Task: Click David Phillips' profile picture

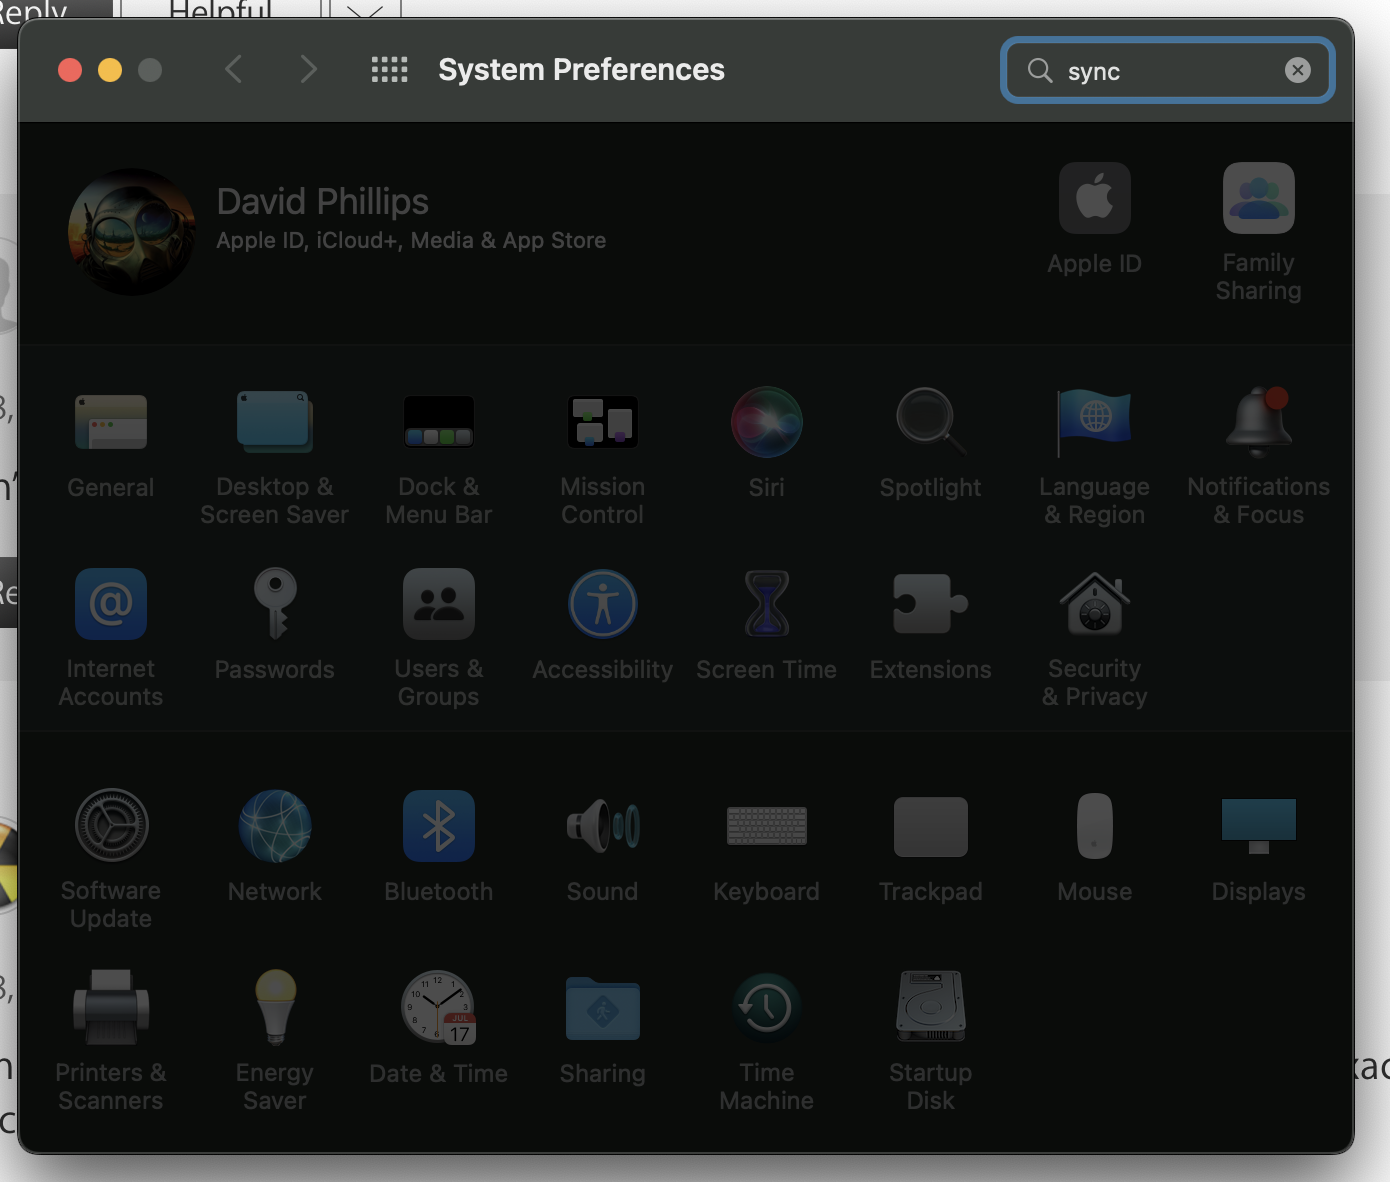Action: [x=132, y=232]
